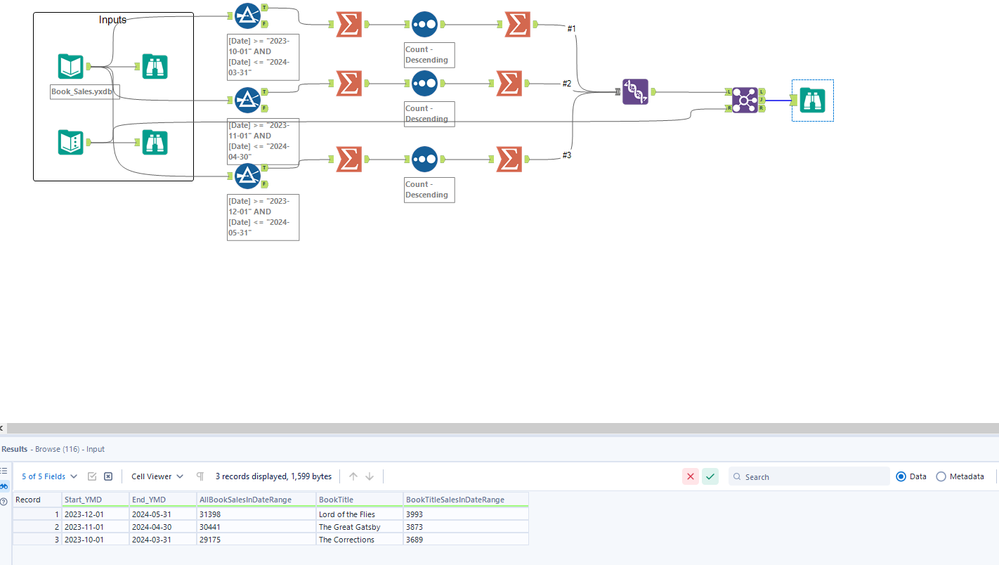Toggle show whitespace pilcrow icon

pos(200,476)
